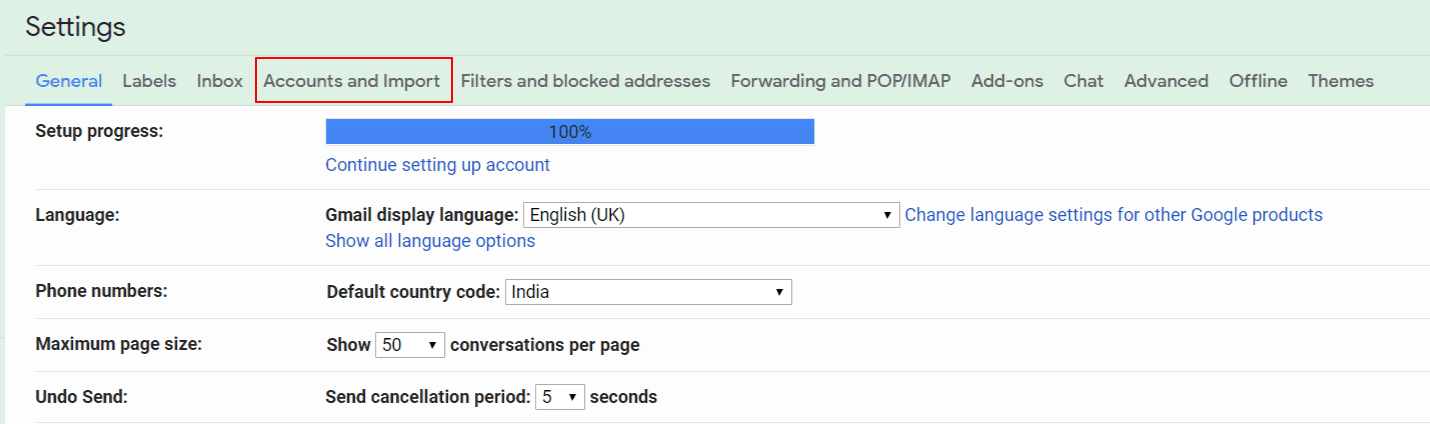Open Change language settings for other Google products
Viewport: 1430px width, 424px height.
1113,215
